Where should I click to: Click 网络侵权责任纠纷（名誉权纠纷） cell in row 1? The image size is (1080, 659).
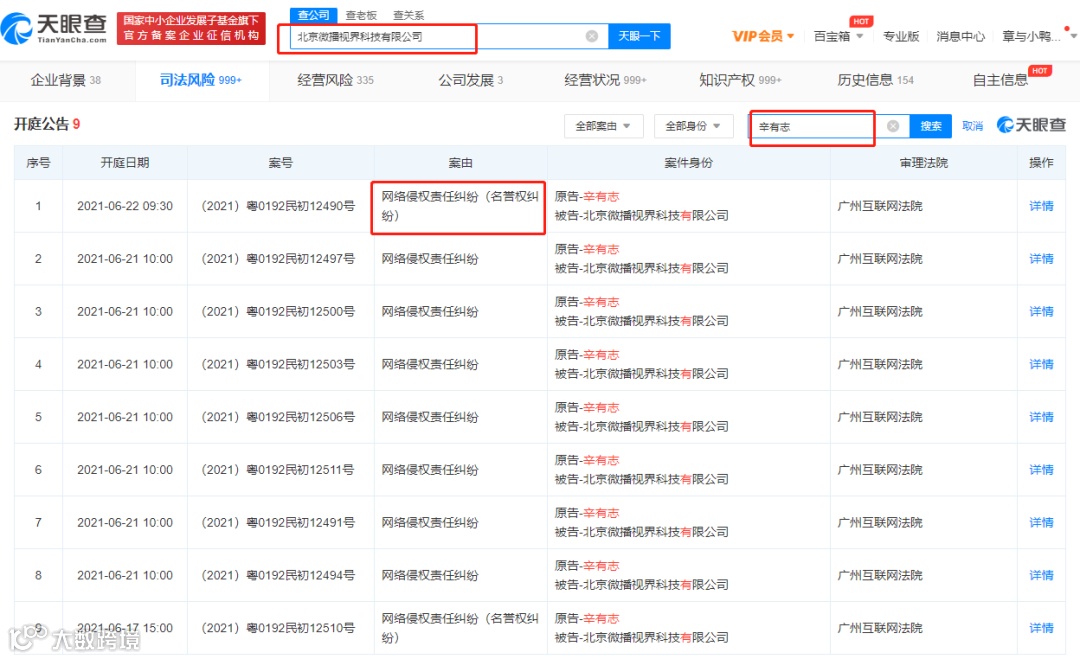pyautogui.click(x=459, y=206)
